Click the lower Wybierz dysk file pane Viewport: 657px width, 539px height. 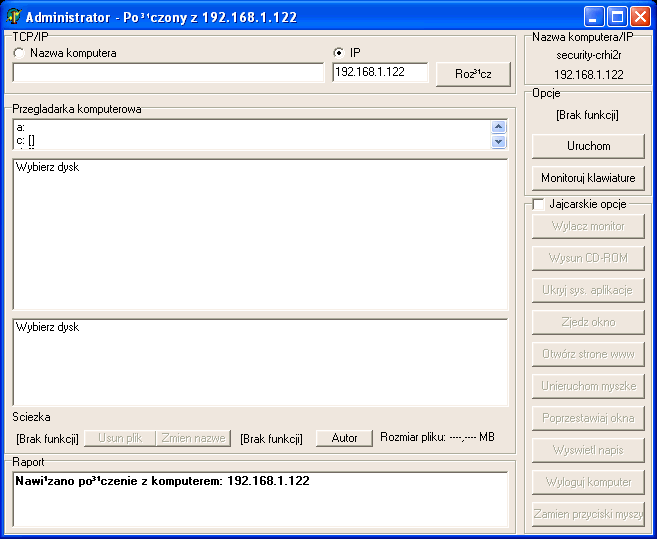pyautogui.click(x=260, y=360)
